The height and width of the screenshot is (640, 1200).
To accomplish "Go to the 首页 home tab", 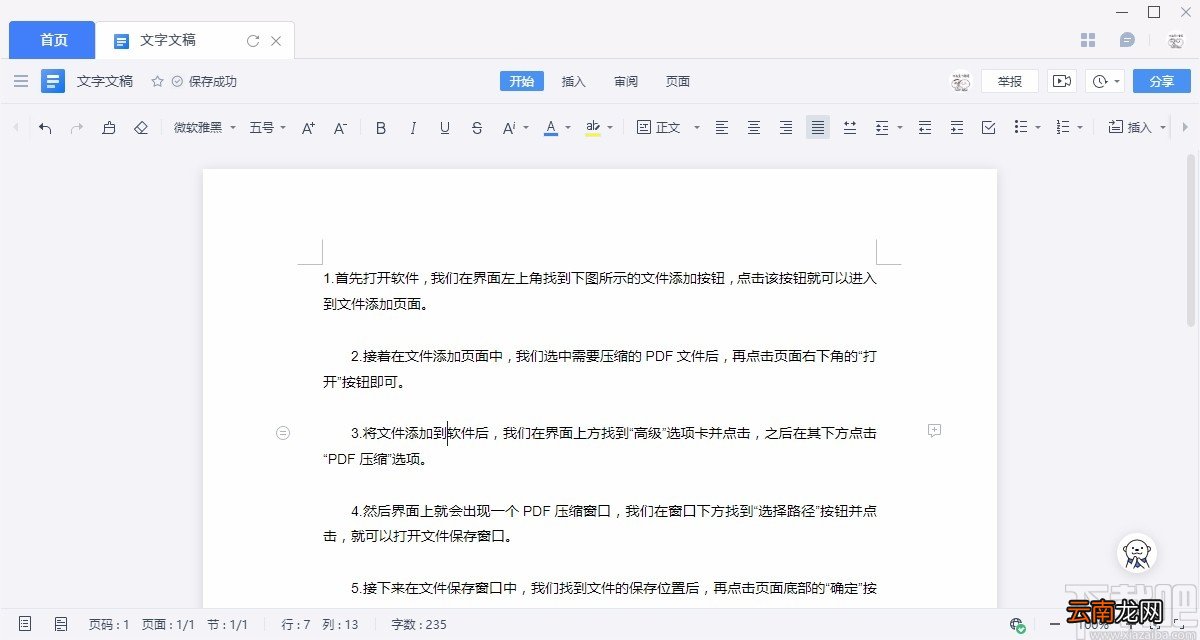I will (53, 40).
